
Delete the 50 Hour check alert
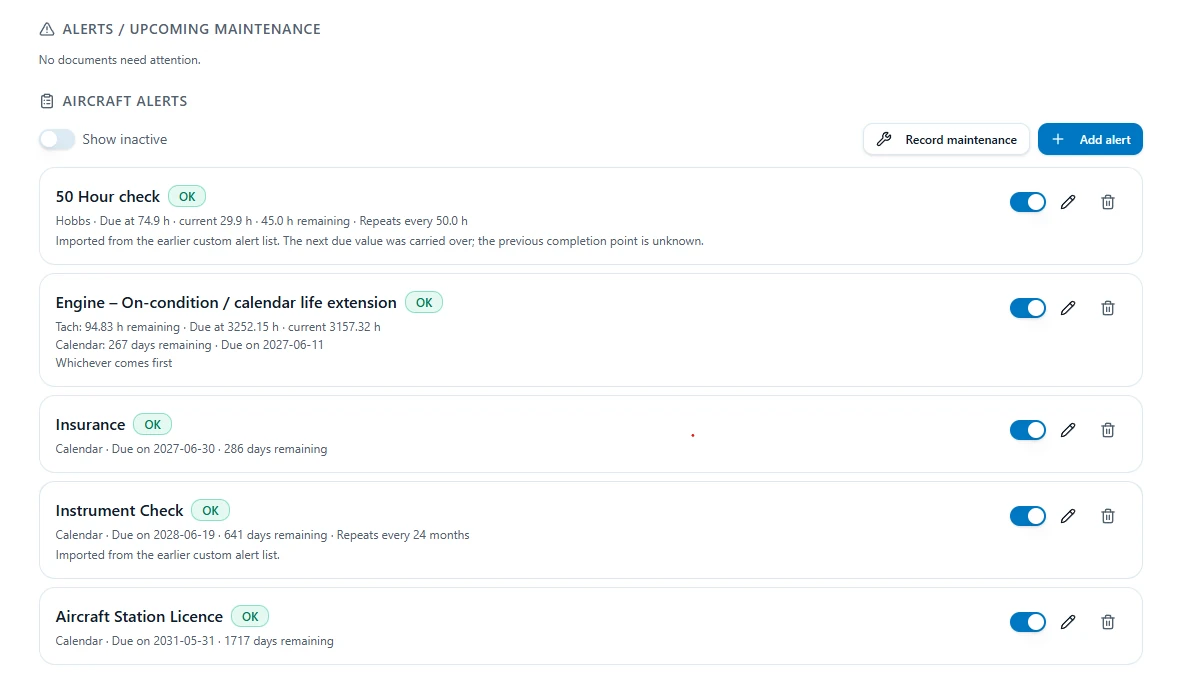click(x=1107, y=202)
